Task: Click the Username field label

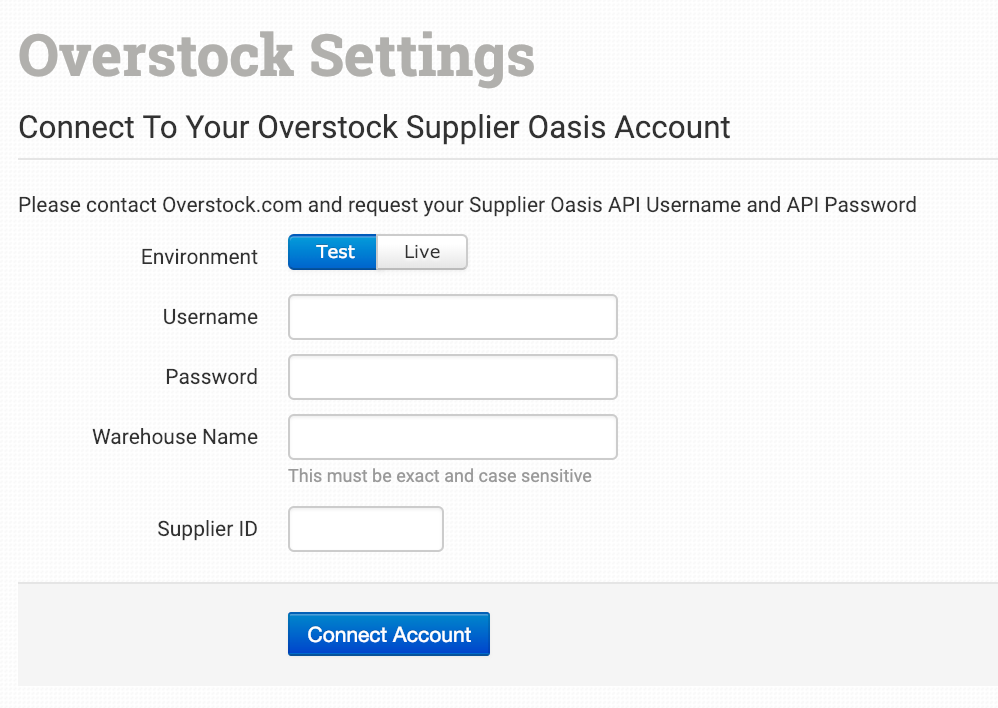Action: pos(210,317)
